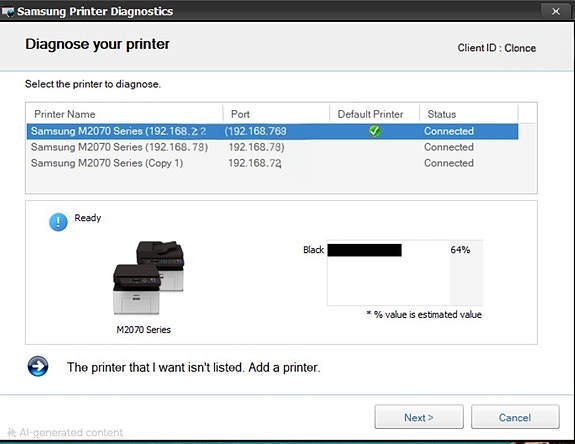Sort by the Port column header

pyautogui.click(x=276, y=114)
